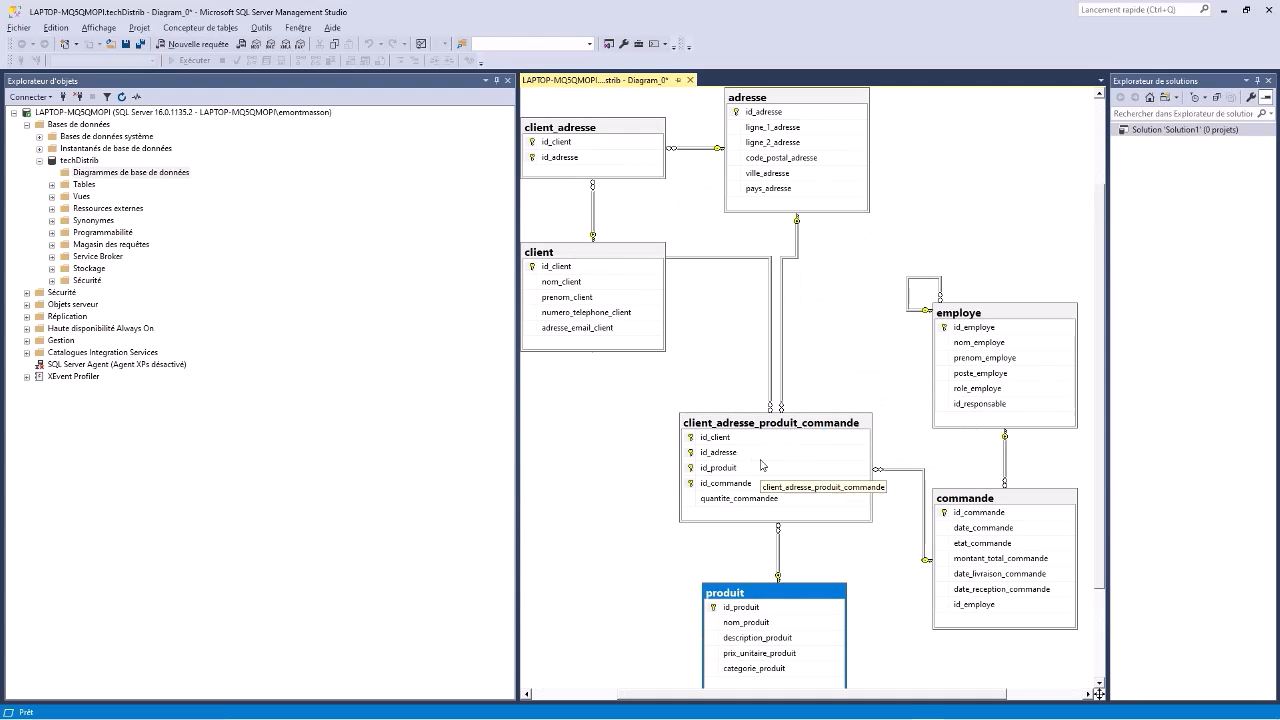Click the Solution Explorer search field
Screen dimensions: 1280x720
point(1190,113)
